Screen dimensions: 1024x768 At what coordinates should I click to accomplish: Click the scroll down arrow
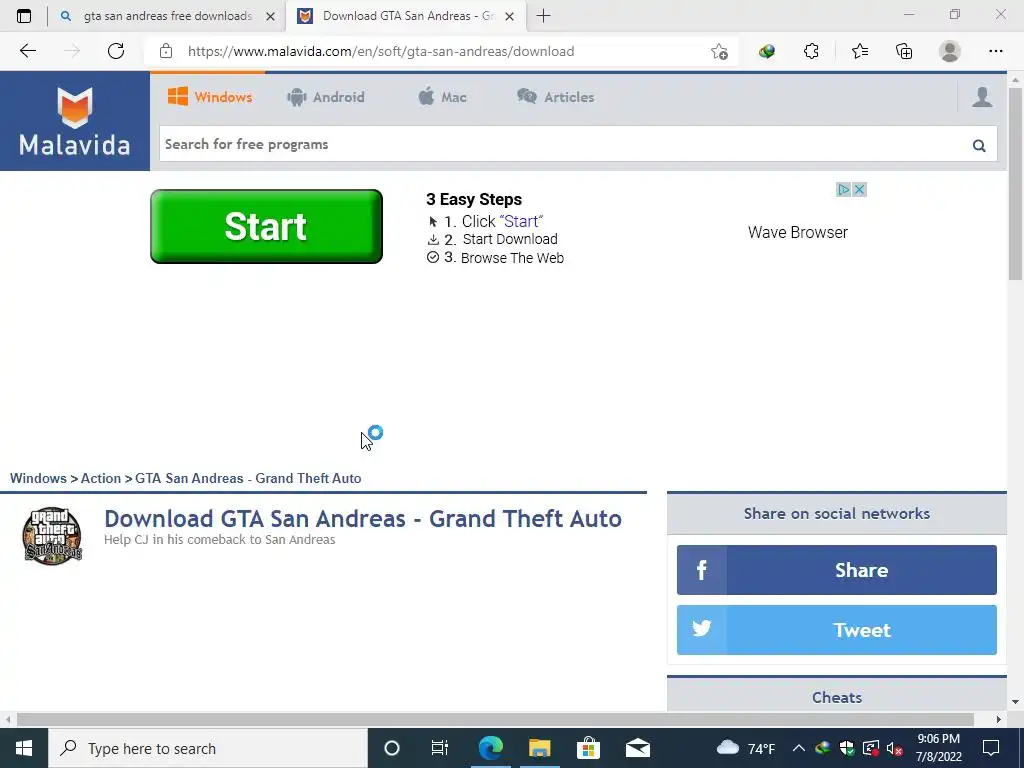pos(1015,702)
